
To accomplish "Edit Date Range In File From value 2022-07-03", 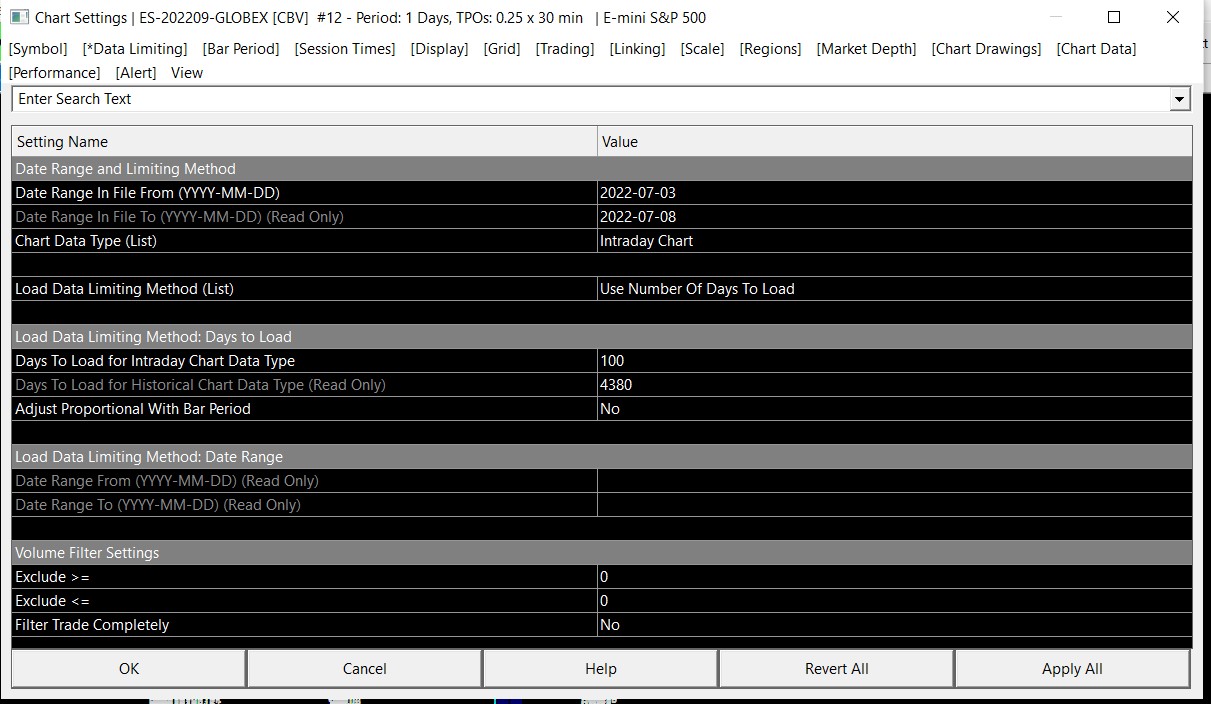I will [x=895, y=193].
